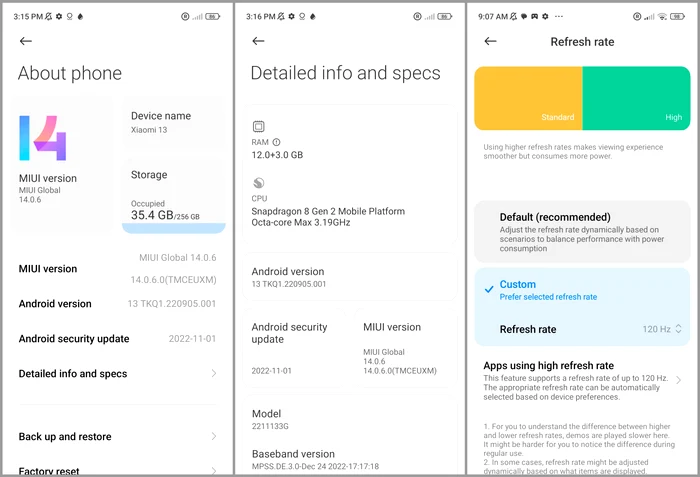Tap the Model 2211133G entry
This screenshot has width=700, height=477.
pyautogui.click(x=350, y=419)
